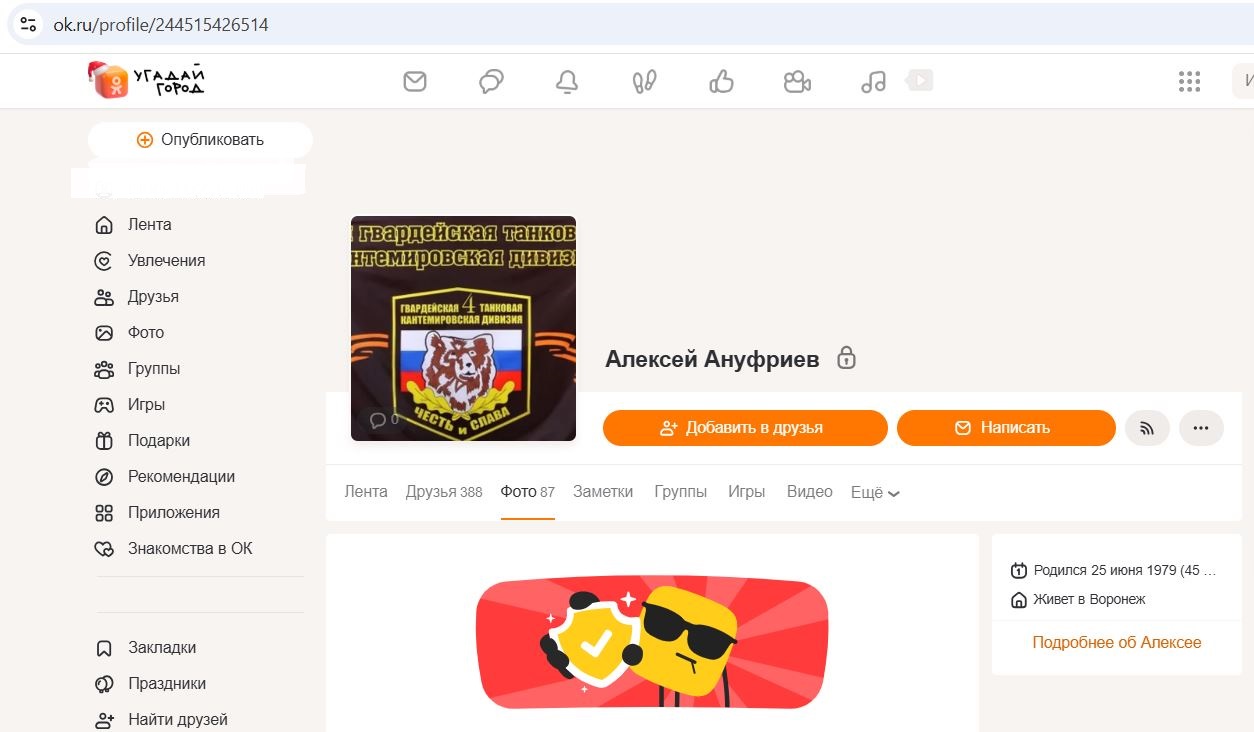Subscribe via the feed RSS icon button
The width and height of the screenshot is (1254, 732).
pos(1147,427)
